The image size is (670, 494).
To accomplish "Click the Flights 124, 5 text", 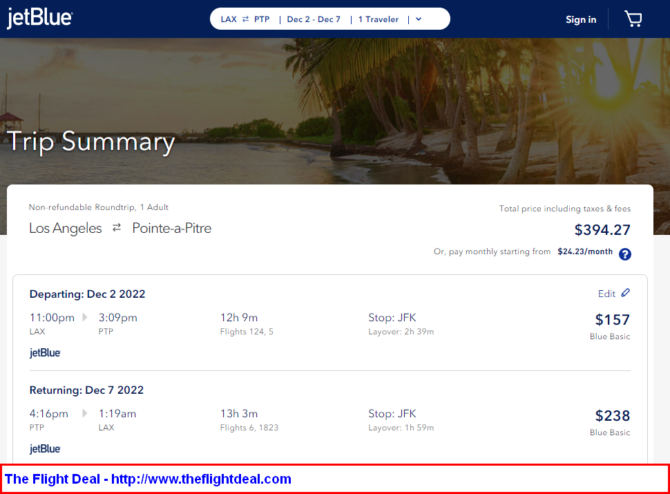I will 247,332.
